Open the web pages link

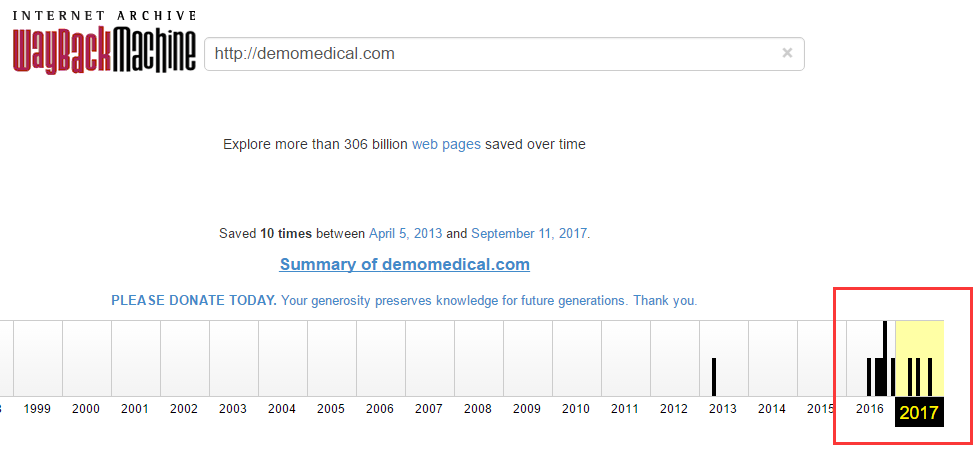click(446, 145)
